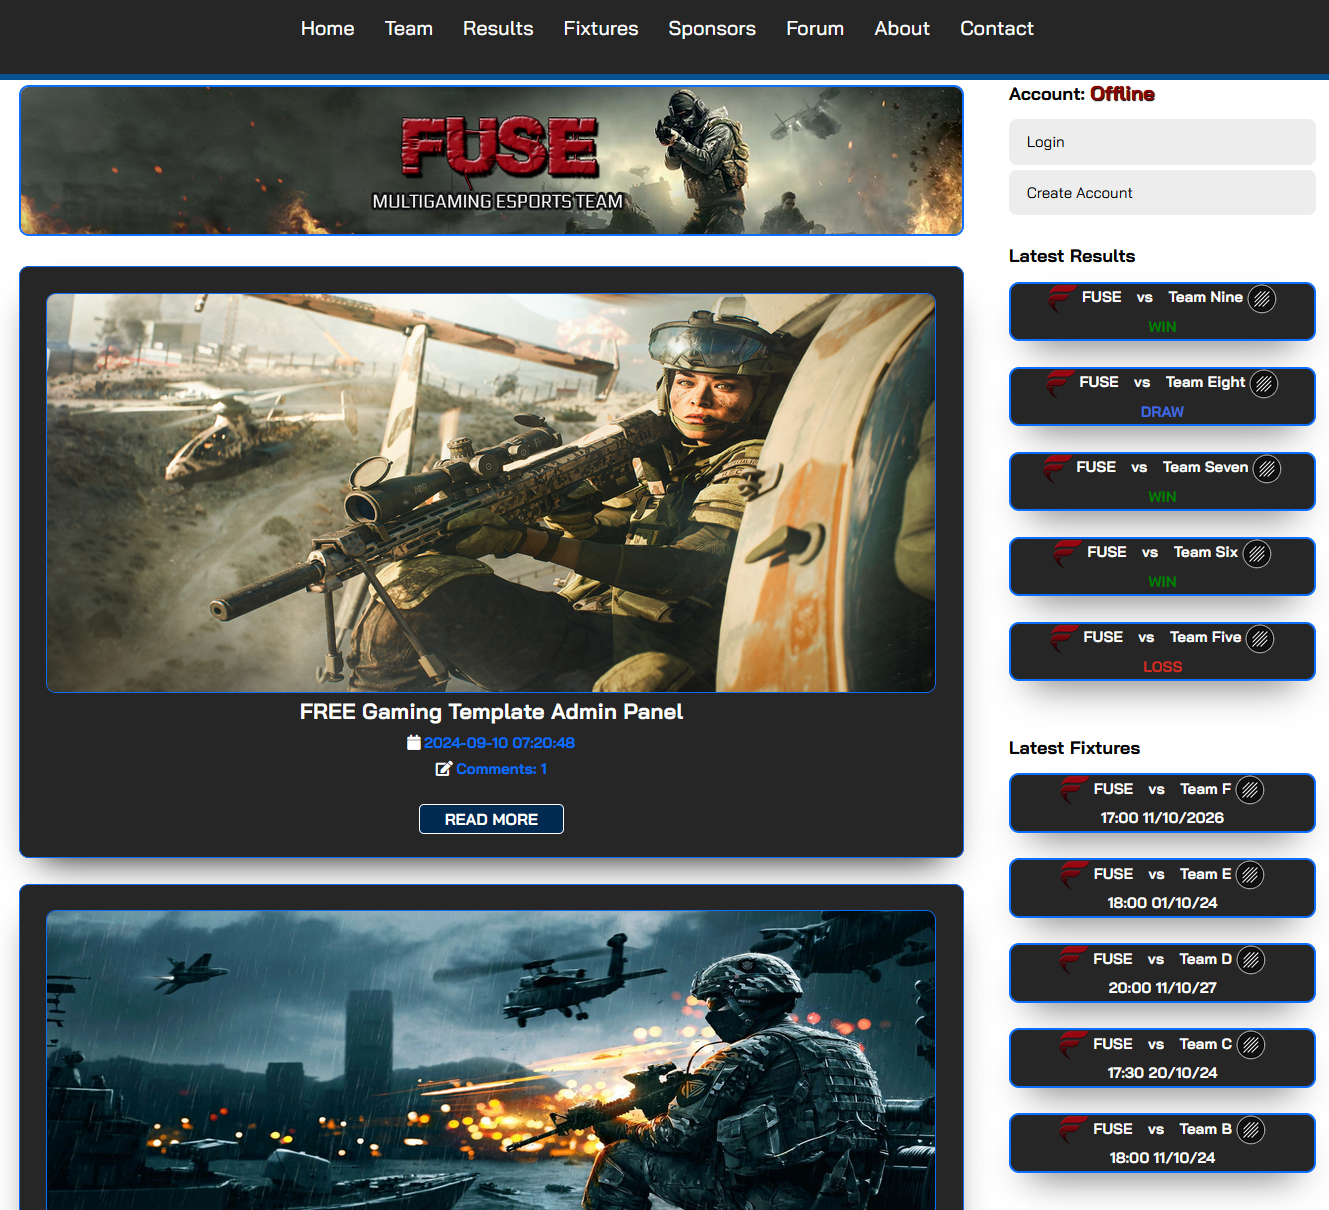
Task: Click the Team Nine opponent logo icon
Action: [x=1262, y=299]
